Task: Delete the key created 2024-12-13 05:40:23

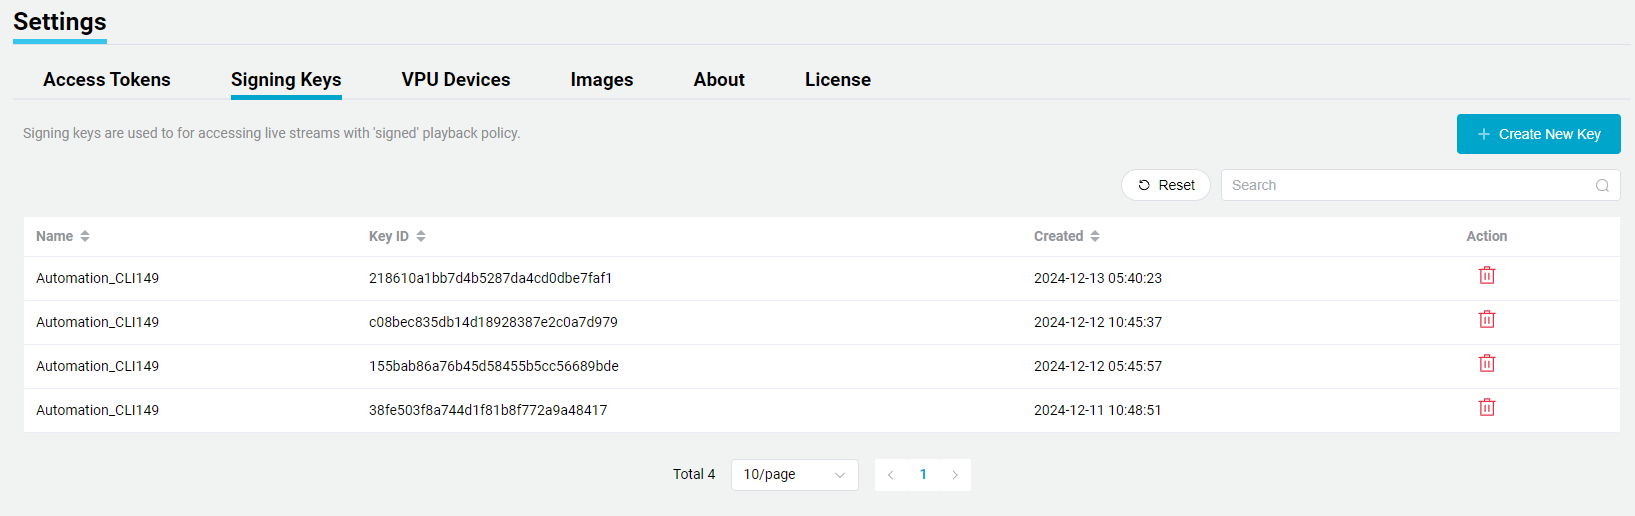Action: coord(1486,276)
